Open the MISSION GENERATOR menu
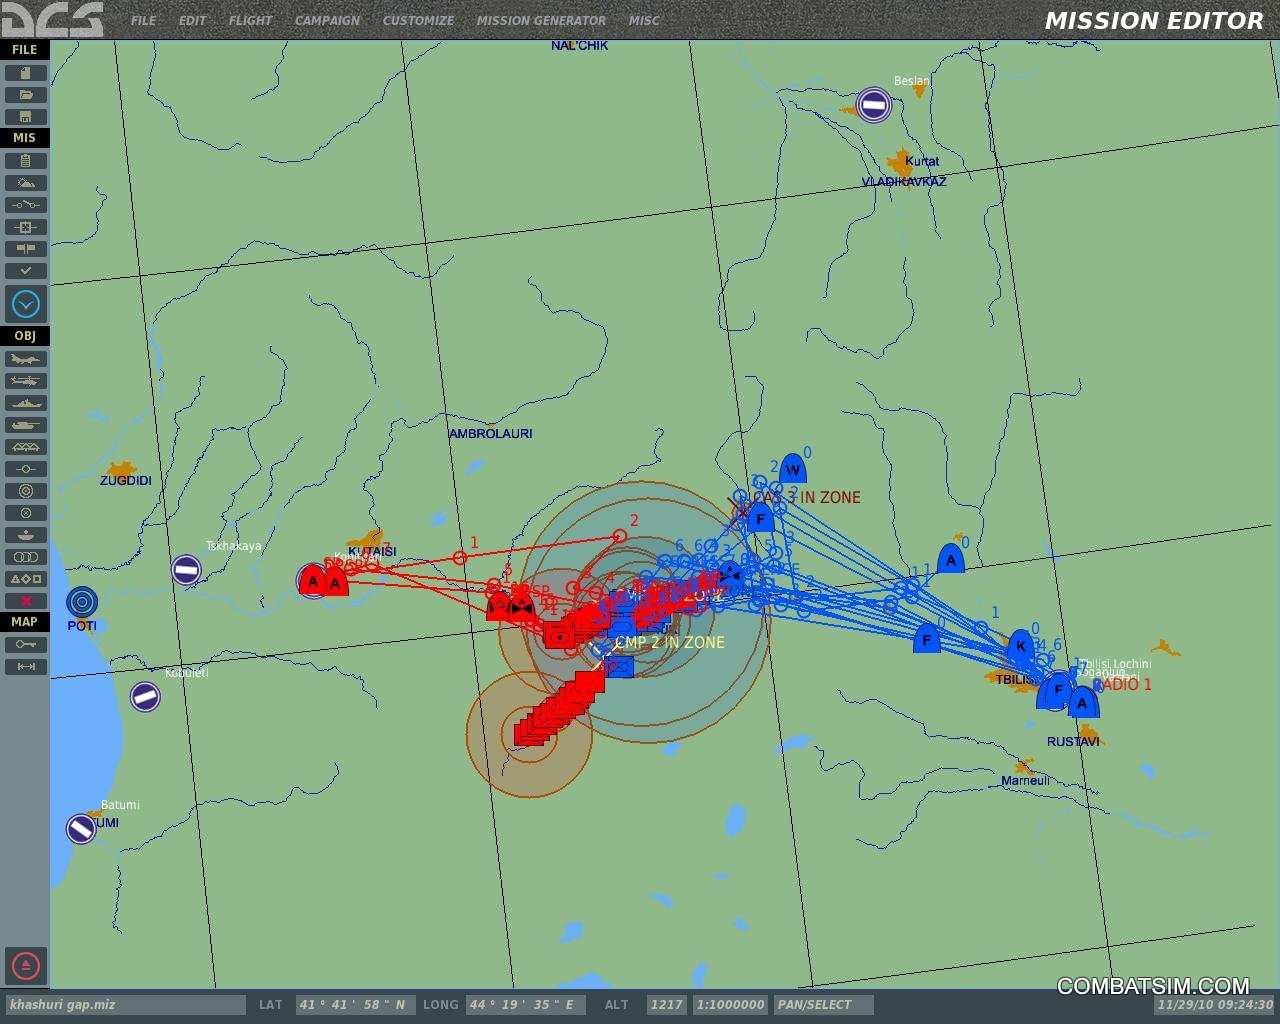1280x1024 pixels. click(x=540, y=20)
